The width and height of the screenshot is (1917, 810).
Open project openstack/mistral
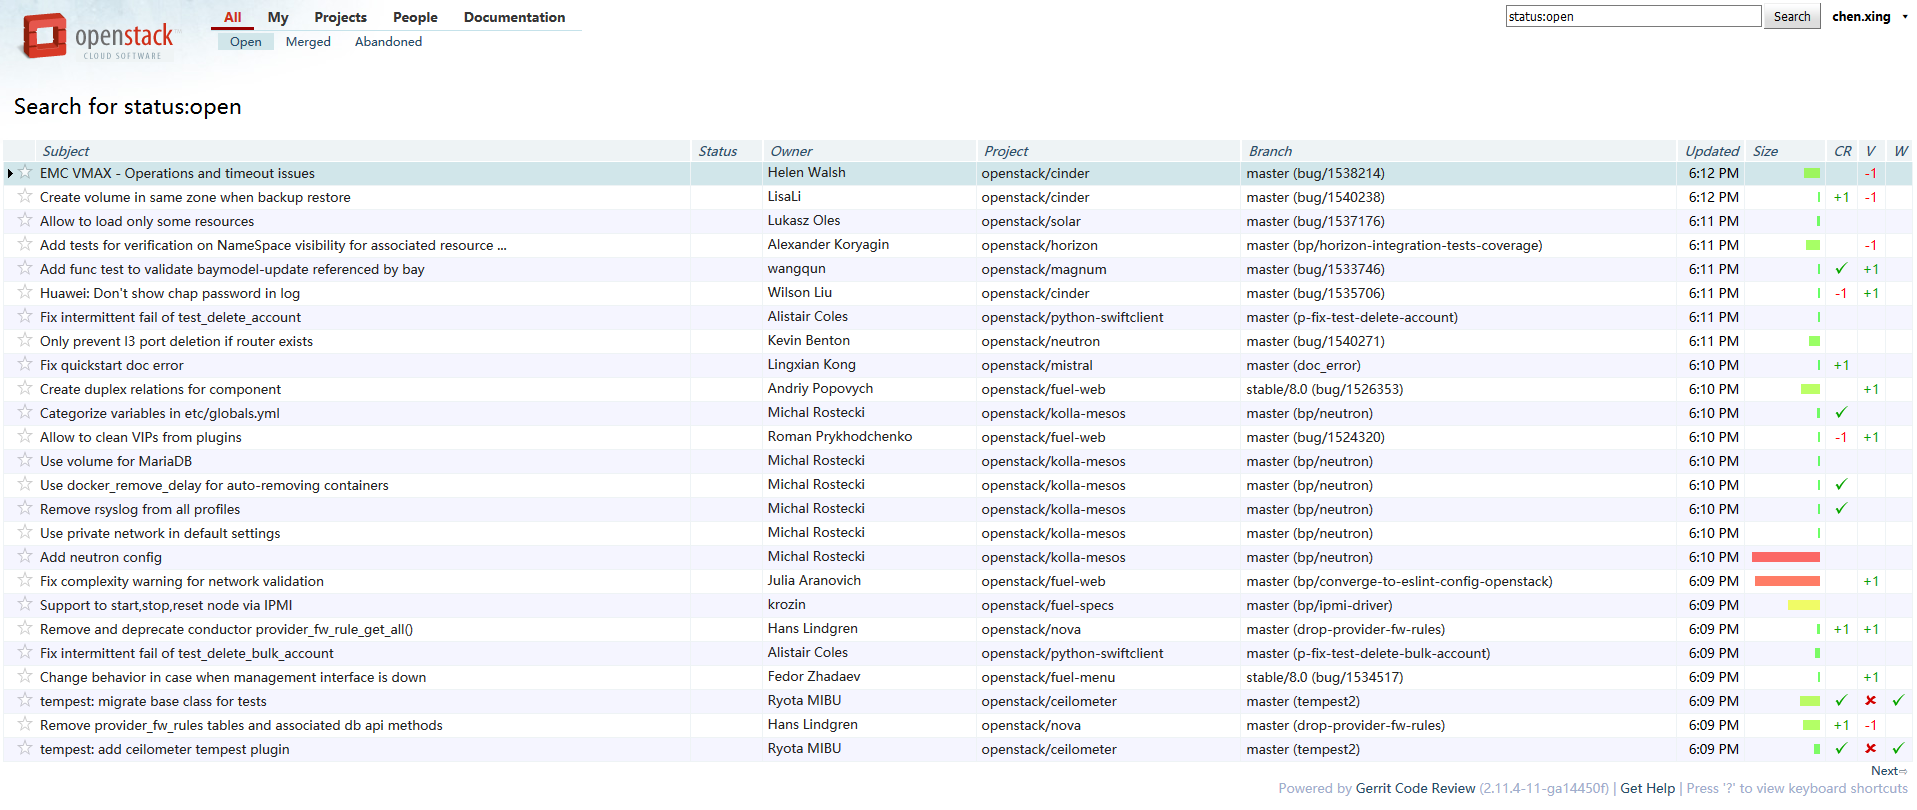point(1036,365)
